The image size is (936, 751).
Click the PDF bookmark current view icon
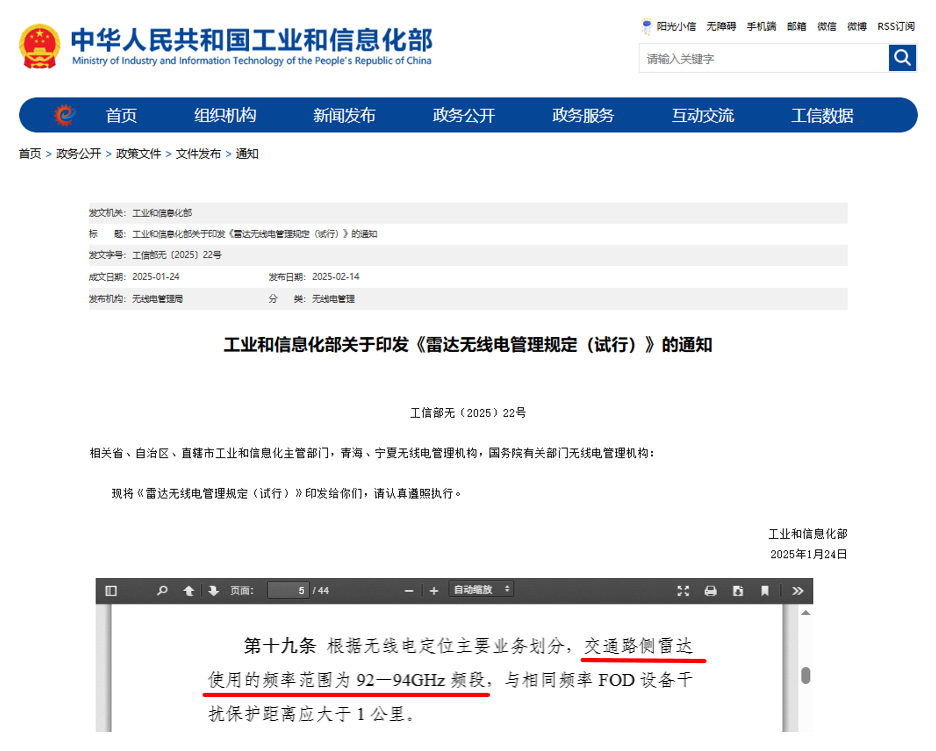point(764,591)
